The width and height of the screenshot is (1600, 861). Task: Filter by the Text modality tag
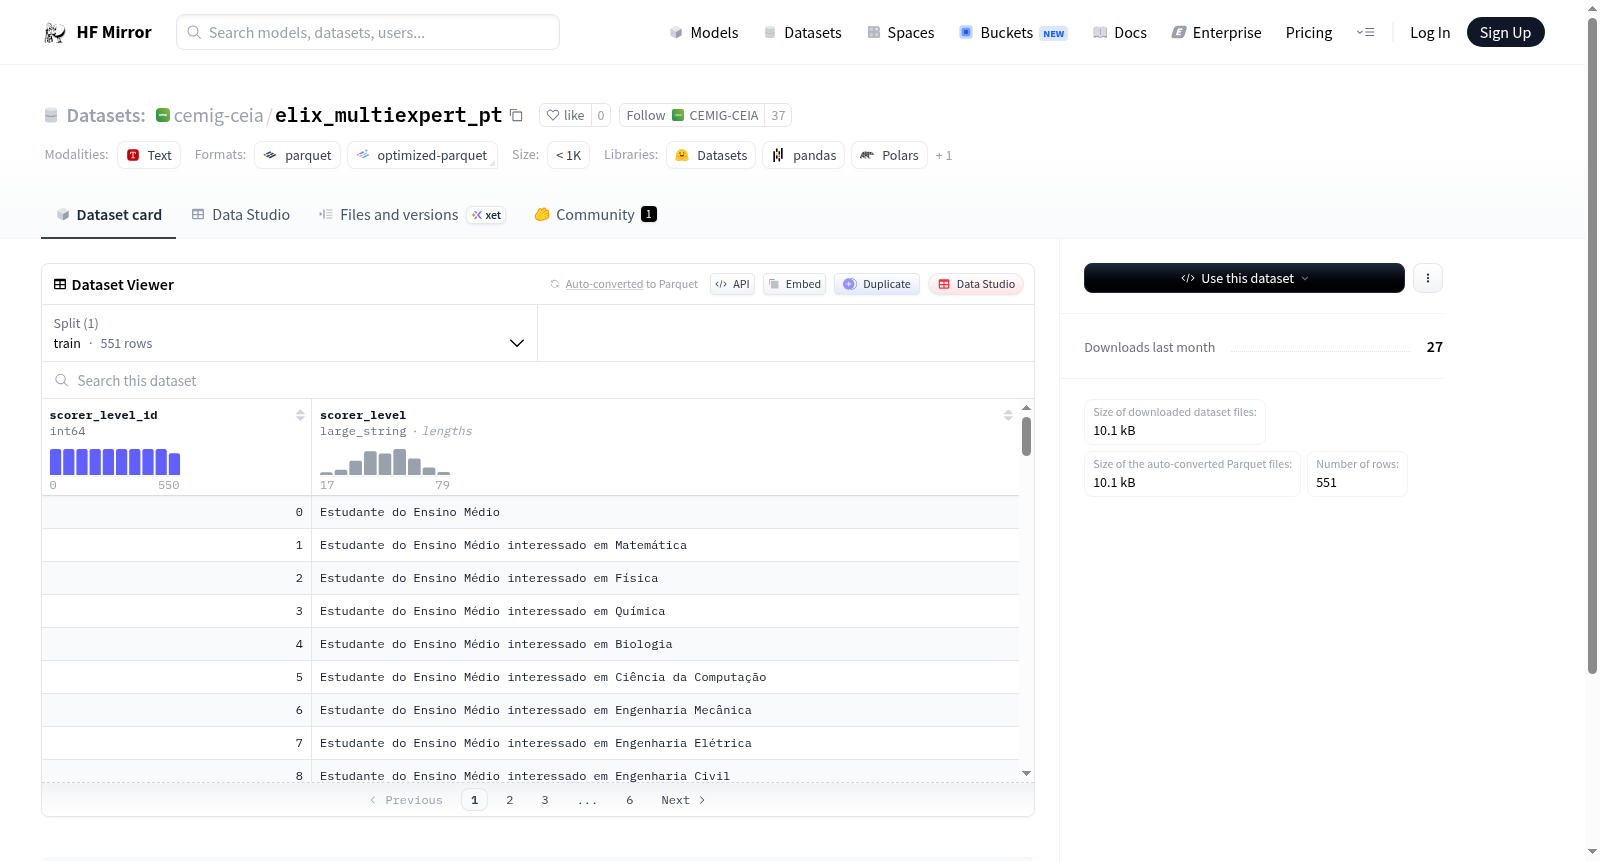click(x=149, y=155)
